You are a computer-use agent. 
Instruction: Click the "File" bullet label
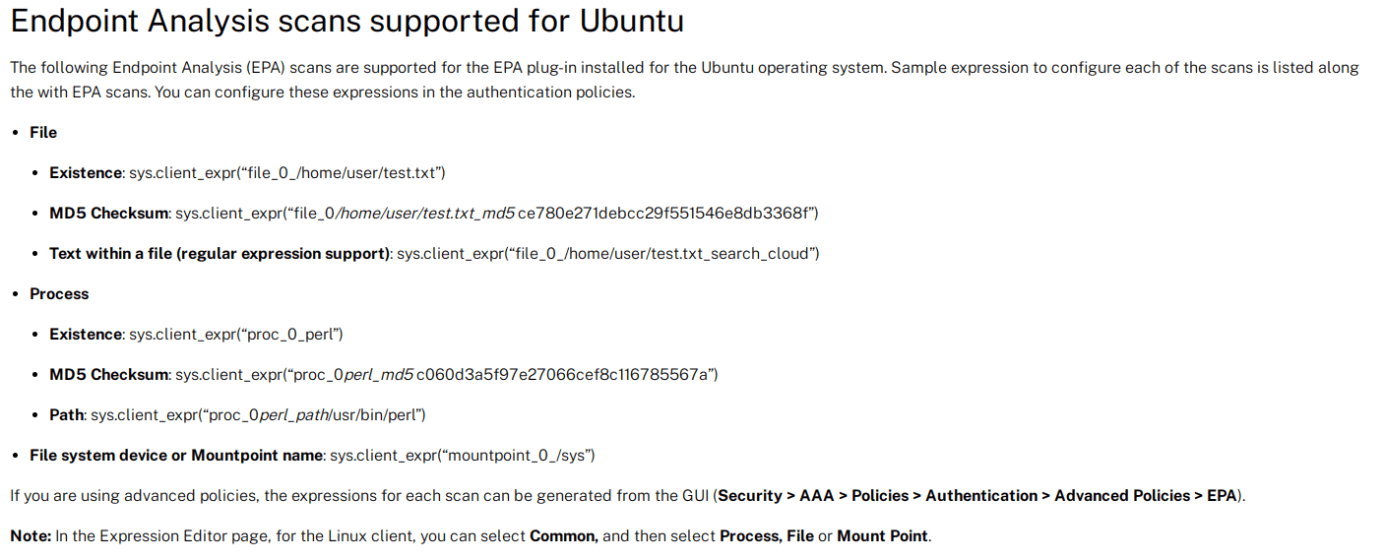[43, 132]
